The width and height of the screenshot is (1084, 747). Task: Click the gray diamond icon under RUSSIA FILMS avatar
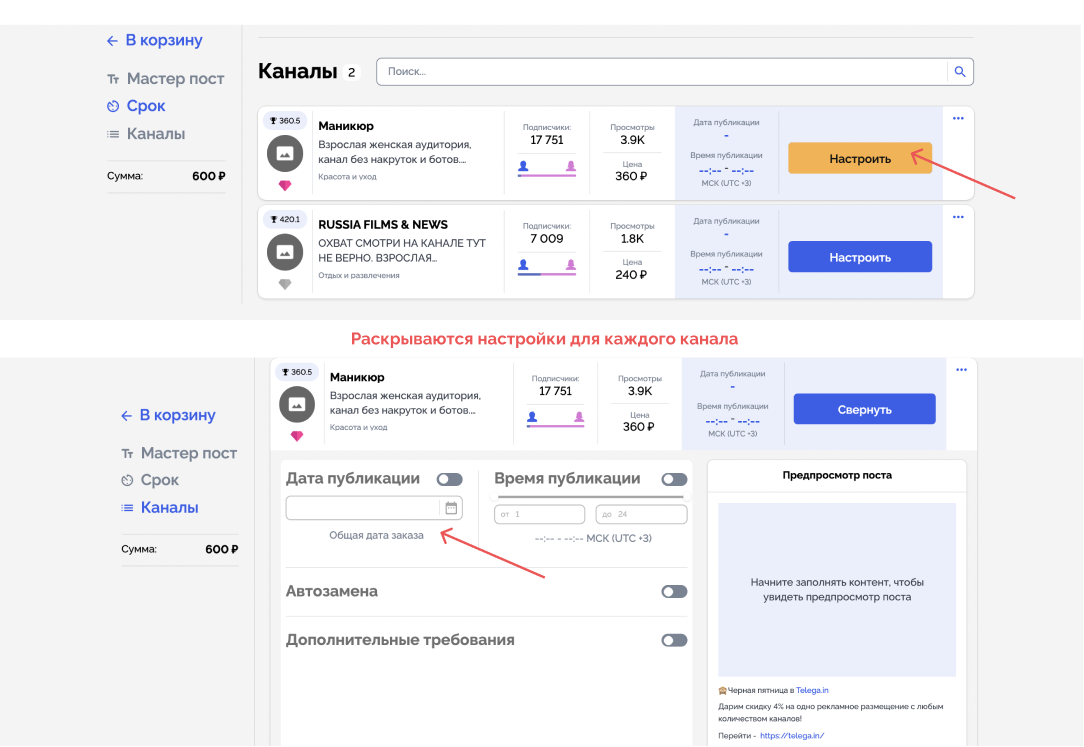pos(285,284)
